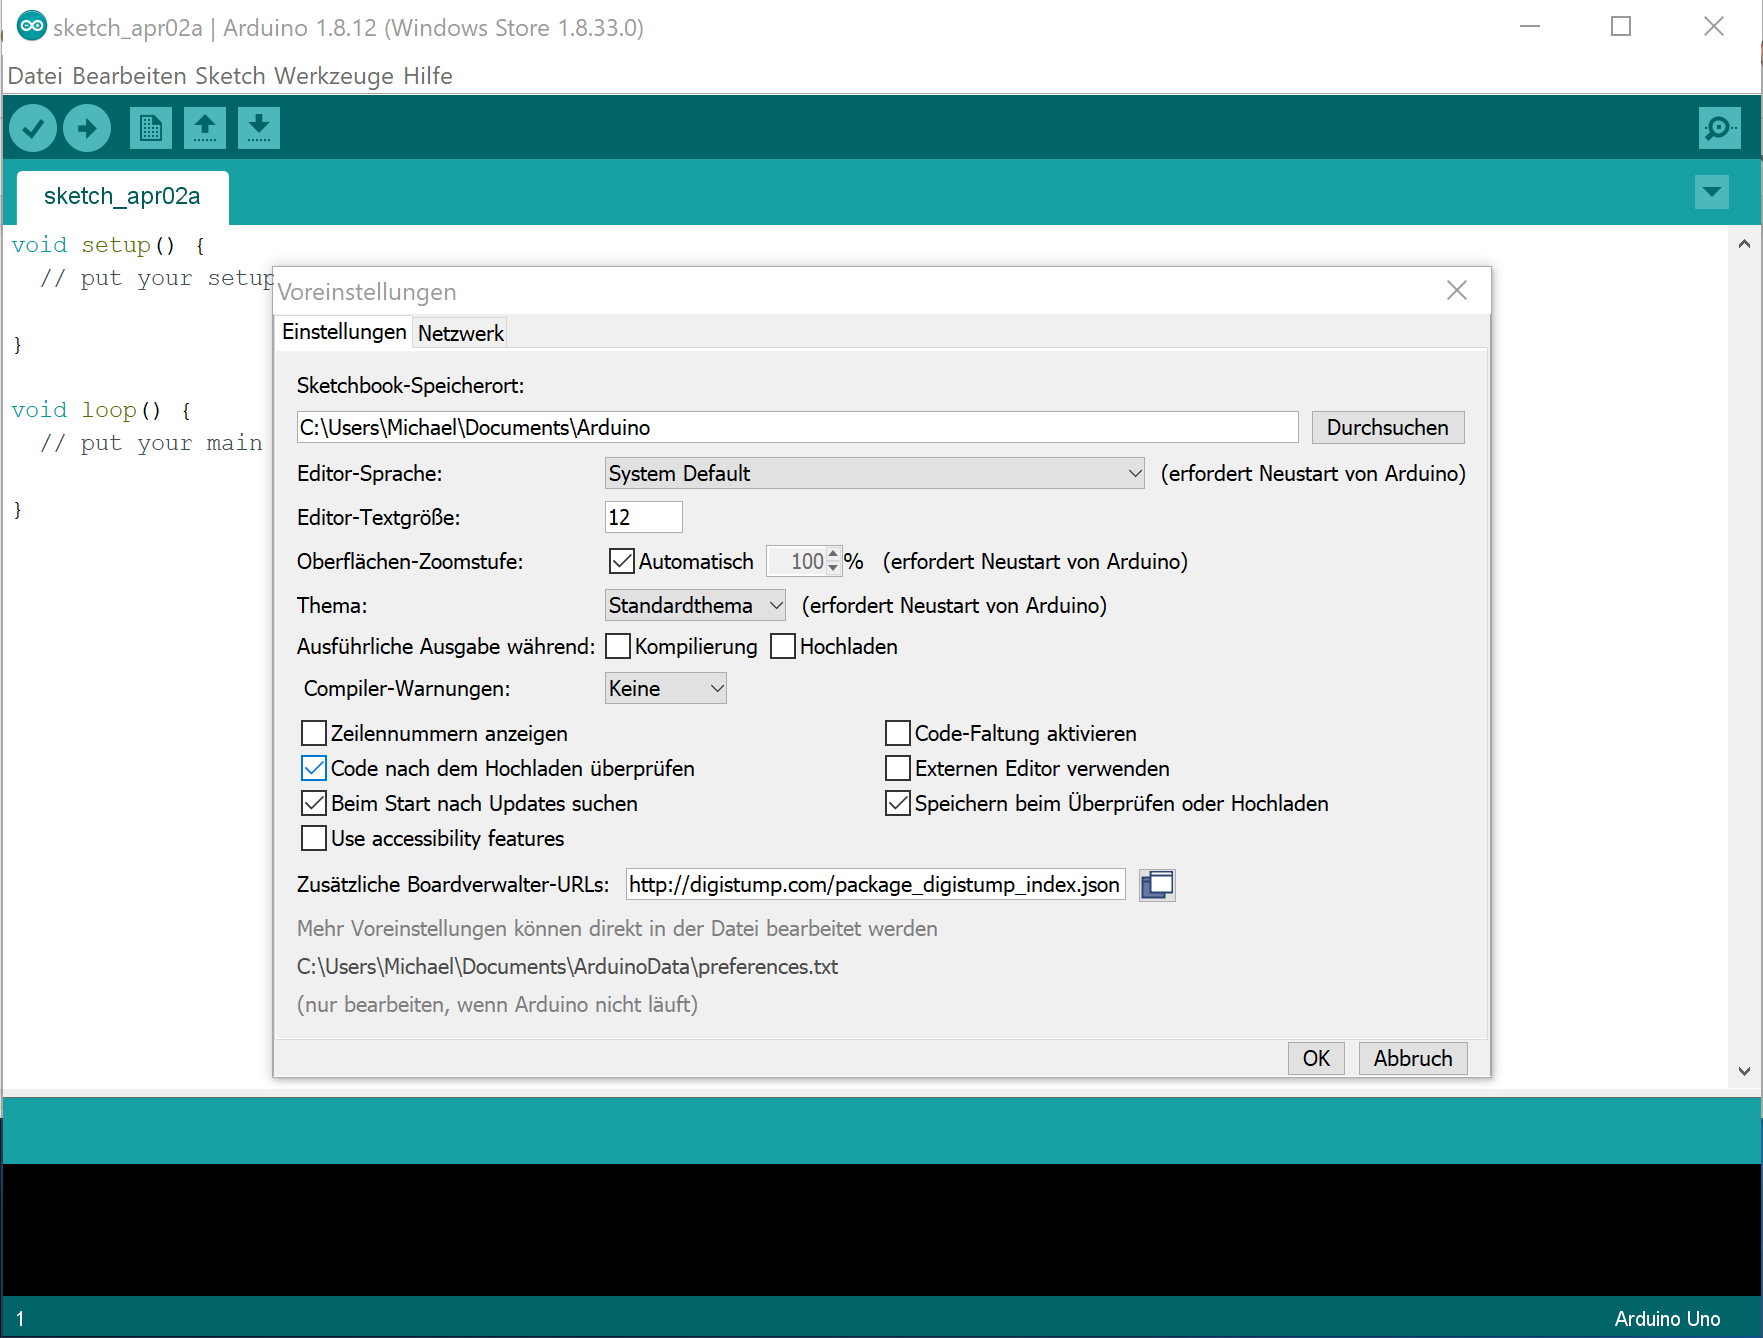The height and width of the screenshot is (1338, 1763).
Task: Click the Zusätzliche Boardverwalter-URLs field
Action: tap(875, 885)
